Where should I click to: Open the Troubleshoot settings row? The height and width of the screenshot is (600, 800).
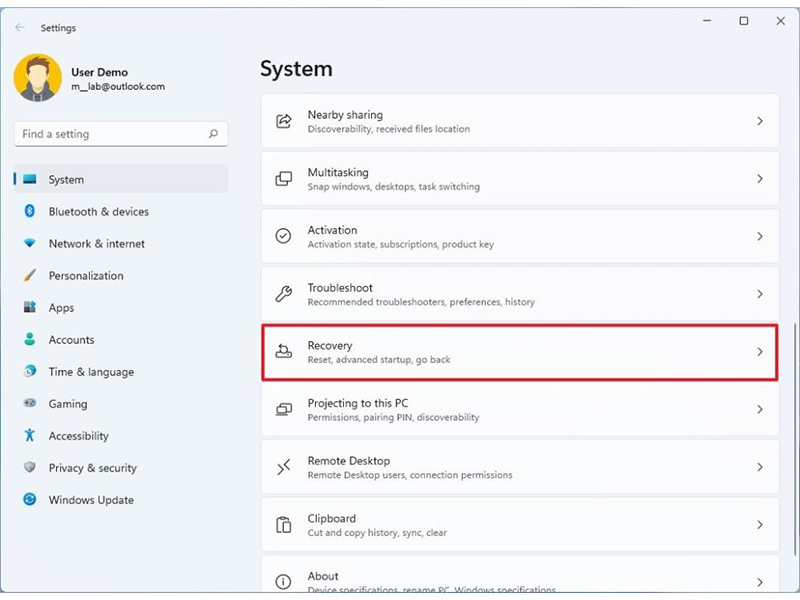(519, 294)
